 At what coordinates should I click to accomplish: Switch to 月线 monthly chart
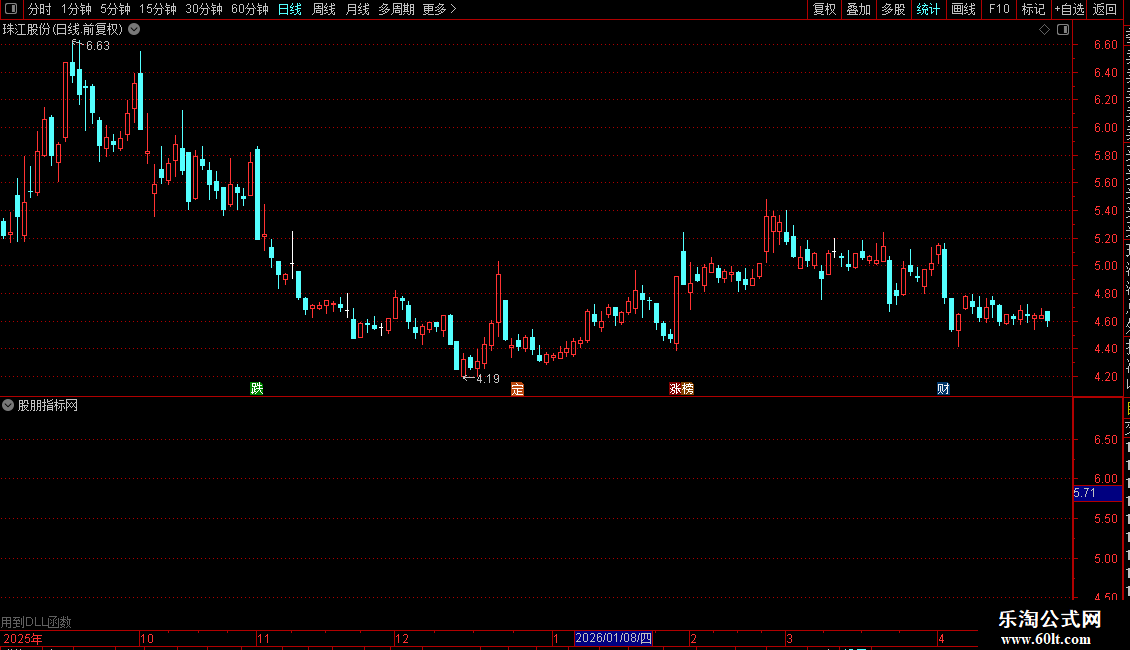pos(357,9)
